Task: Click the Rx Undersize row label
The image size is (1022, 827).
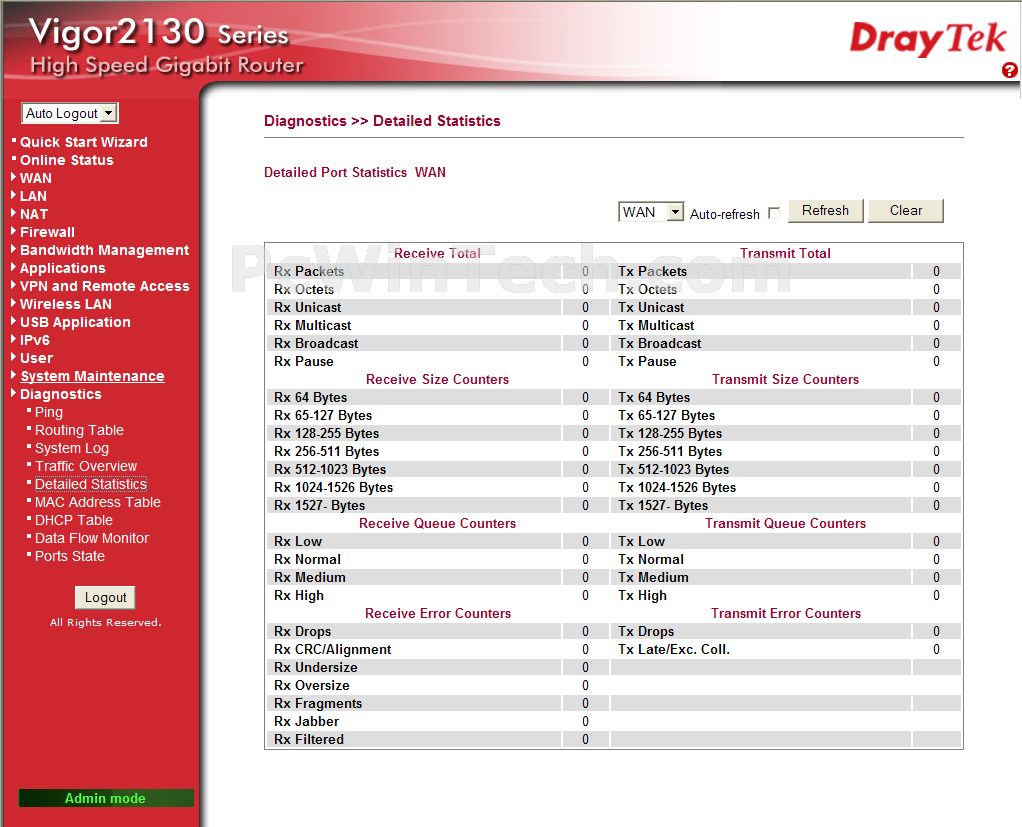Action: click(316, 667)
